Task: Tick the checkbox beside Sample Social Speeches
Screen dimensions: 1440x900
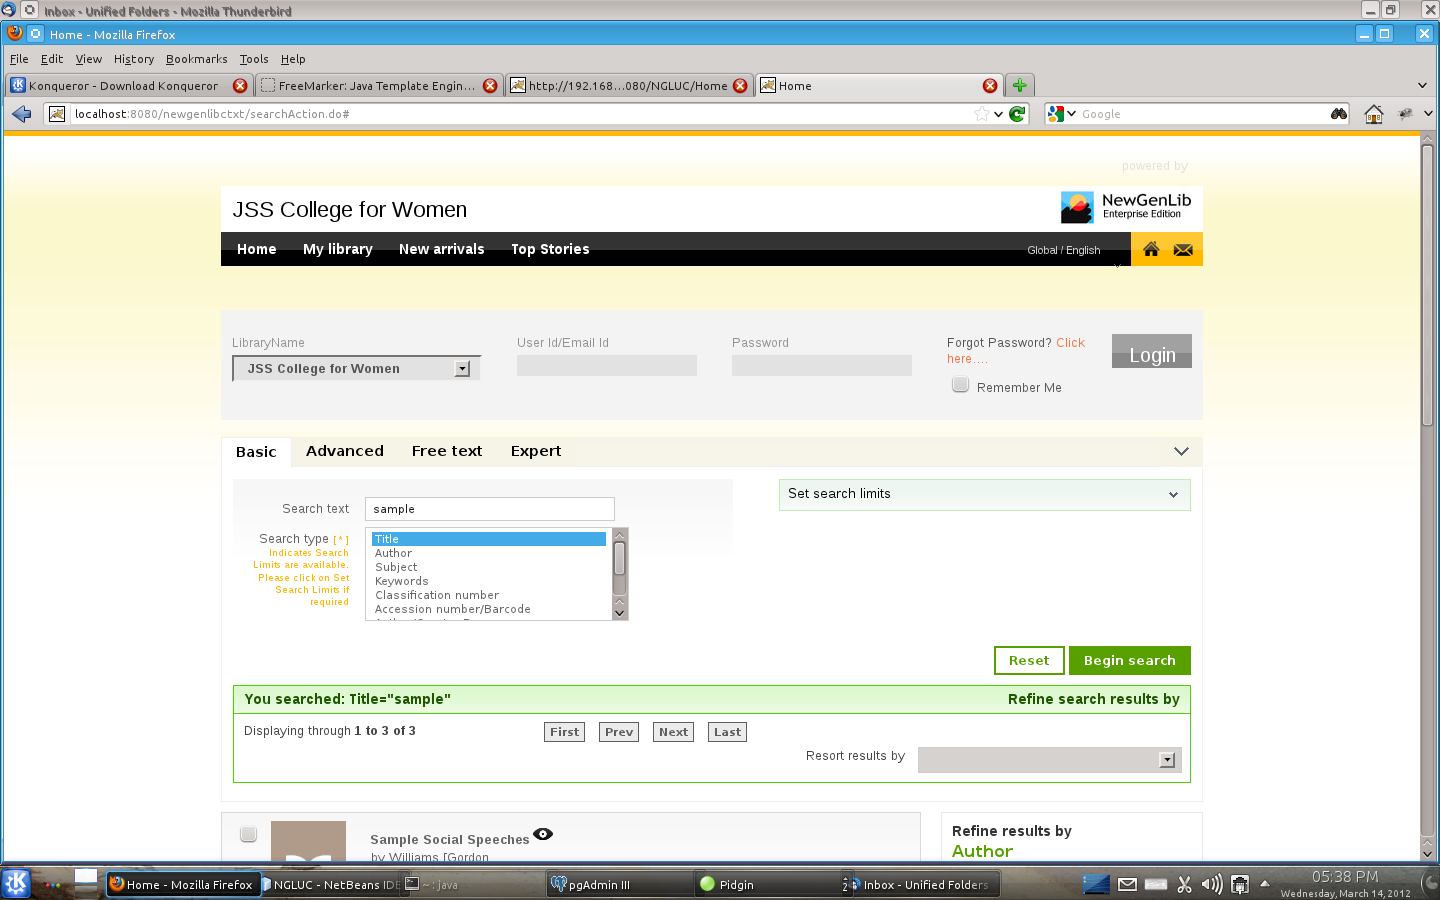Action: (x=248, y=834)
